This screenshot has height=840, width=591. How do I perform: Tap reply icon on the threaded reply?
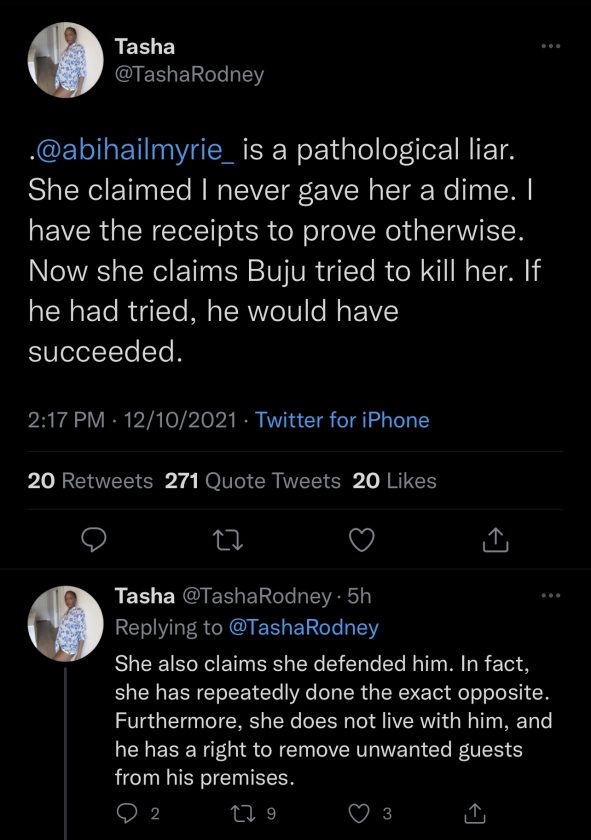(127, 814)
